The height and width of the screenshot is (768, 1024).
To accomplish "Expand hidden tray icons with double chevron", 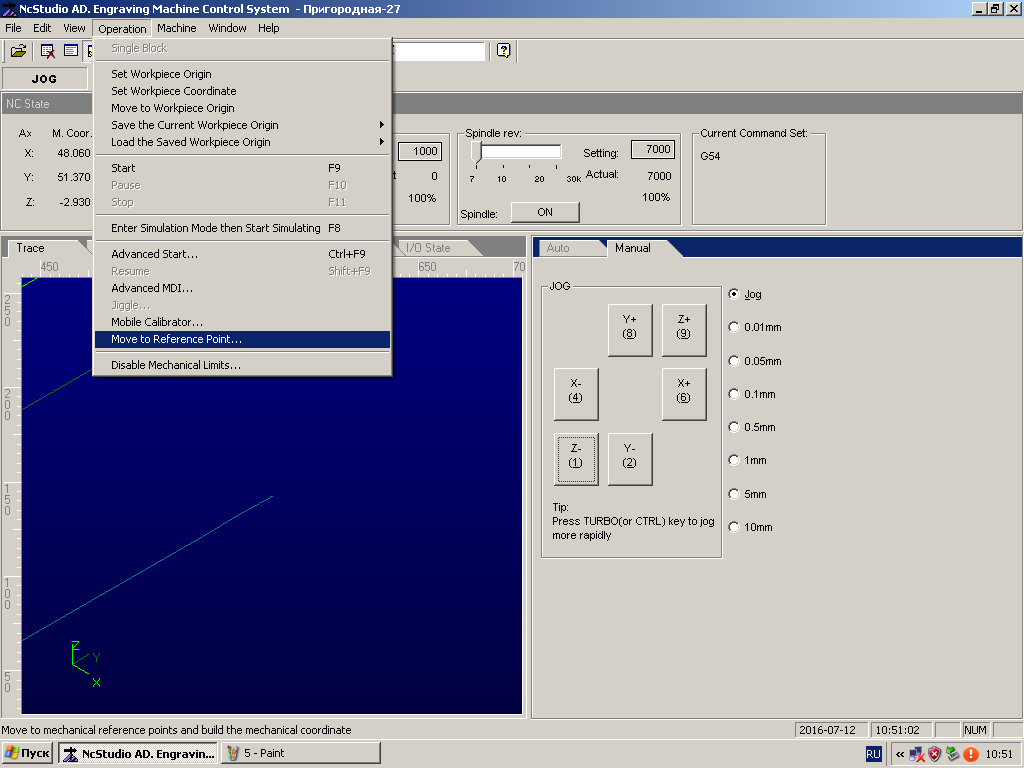I will click(x=900, y=754).
